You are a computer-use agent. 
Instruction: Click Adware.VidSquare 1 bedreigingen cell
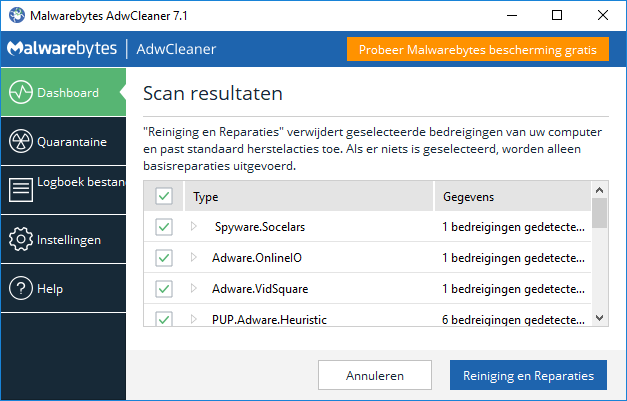click(x=513, y=289)
